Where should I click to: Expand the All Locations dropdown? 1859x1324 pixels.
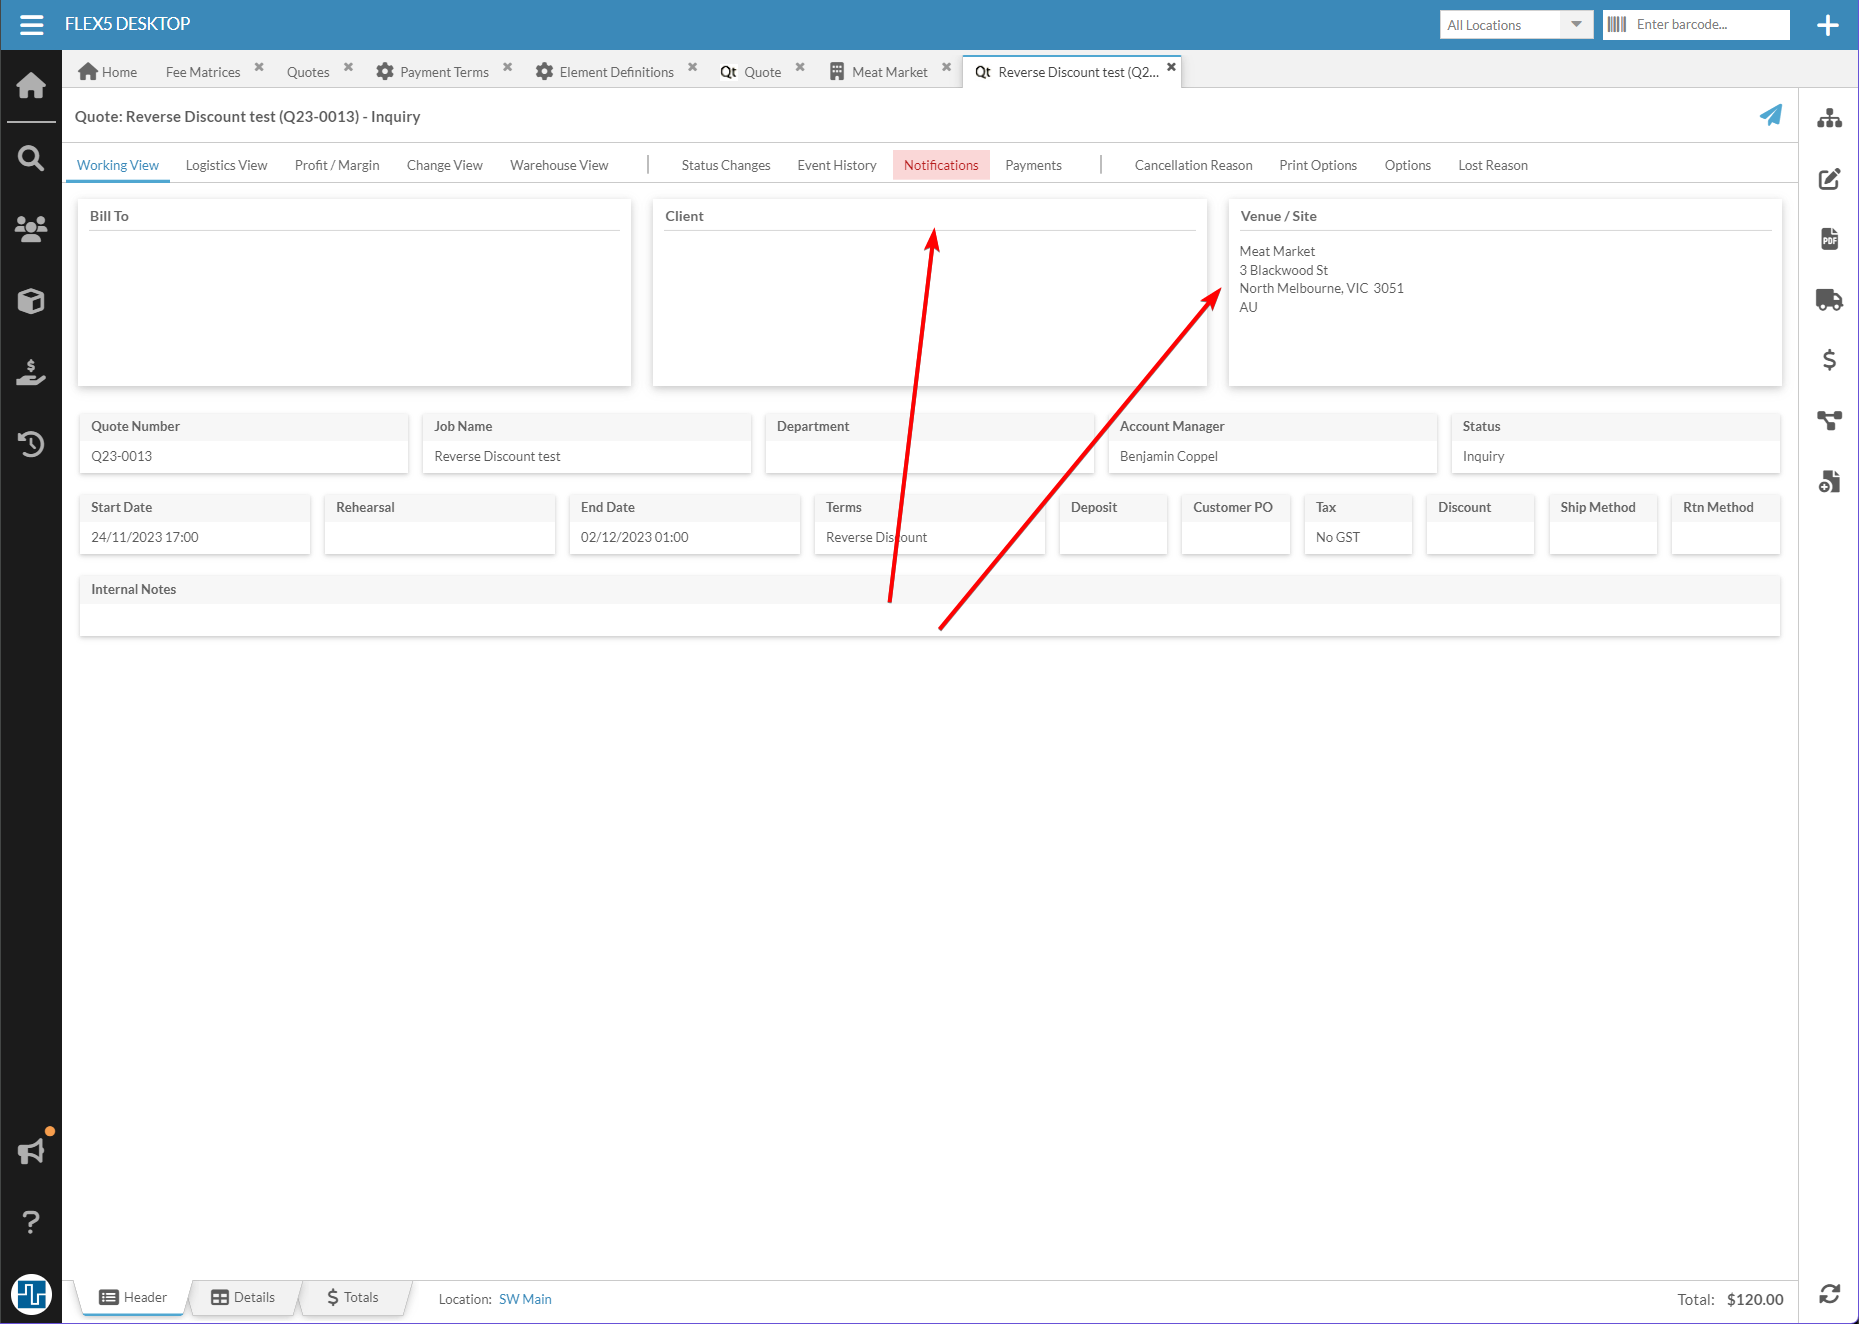[1575, 25]
